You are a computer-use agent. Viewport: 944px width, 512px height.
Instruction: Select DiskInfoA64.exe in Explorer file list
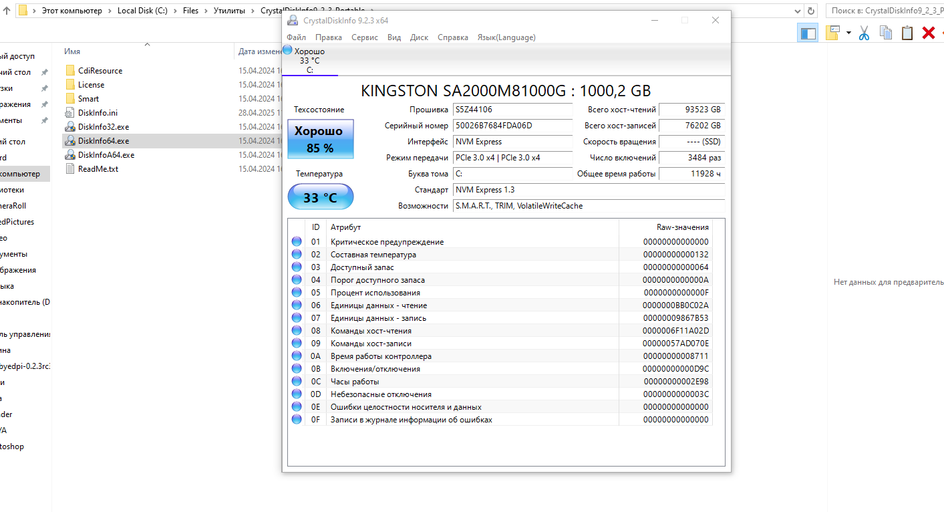tap(106, 155)
